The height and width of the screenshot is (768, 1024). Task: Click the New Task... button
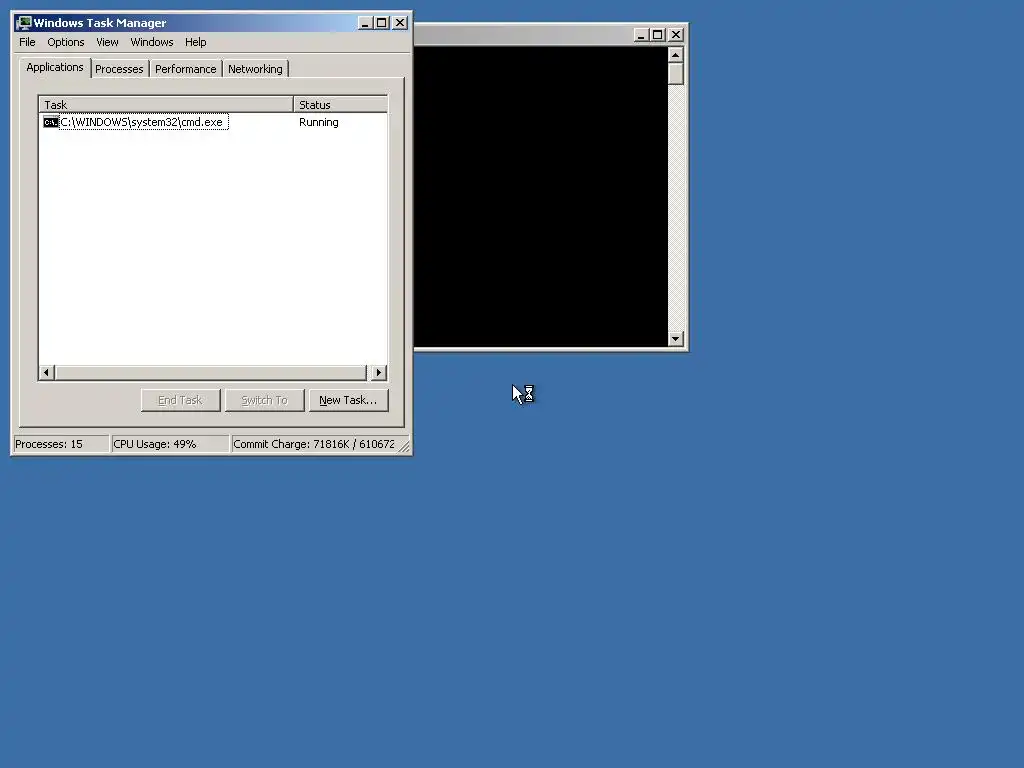348,400
